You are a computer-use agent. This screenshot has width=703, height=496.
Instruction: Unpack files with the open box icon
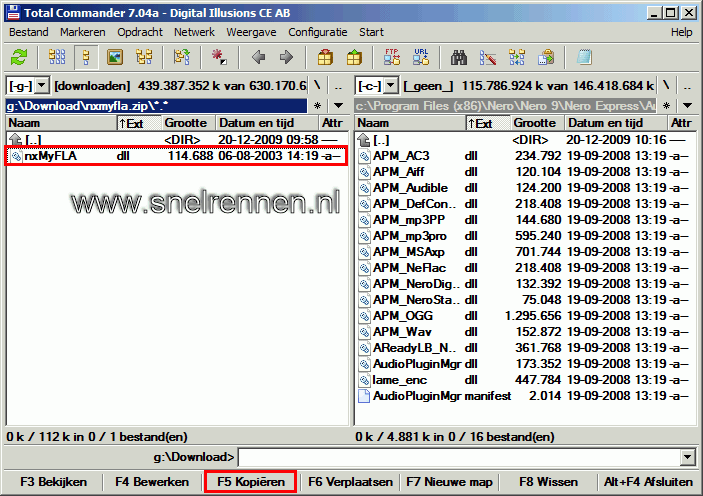(354, 57)
